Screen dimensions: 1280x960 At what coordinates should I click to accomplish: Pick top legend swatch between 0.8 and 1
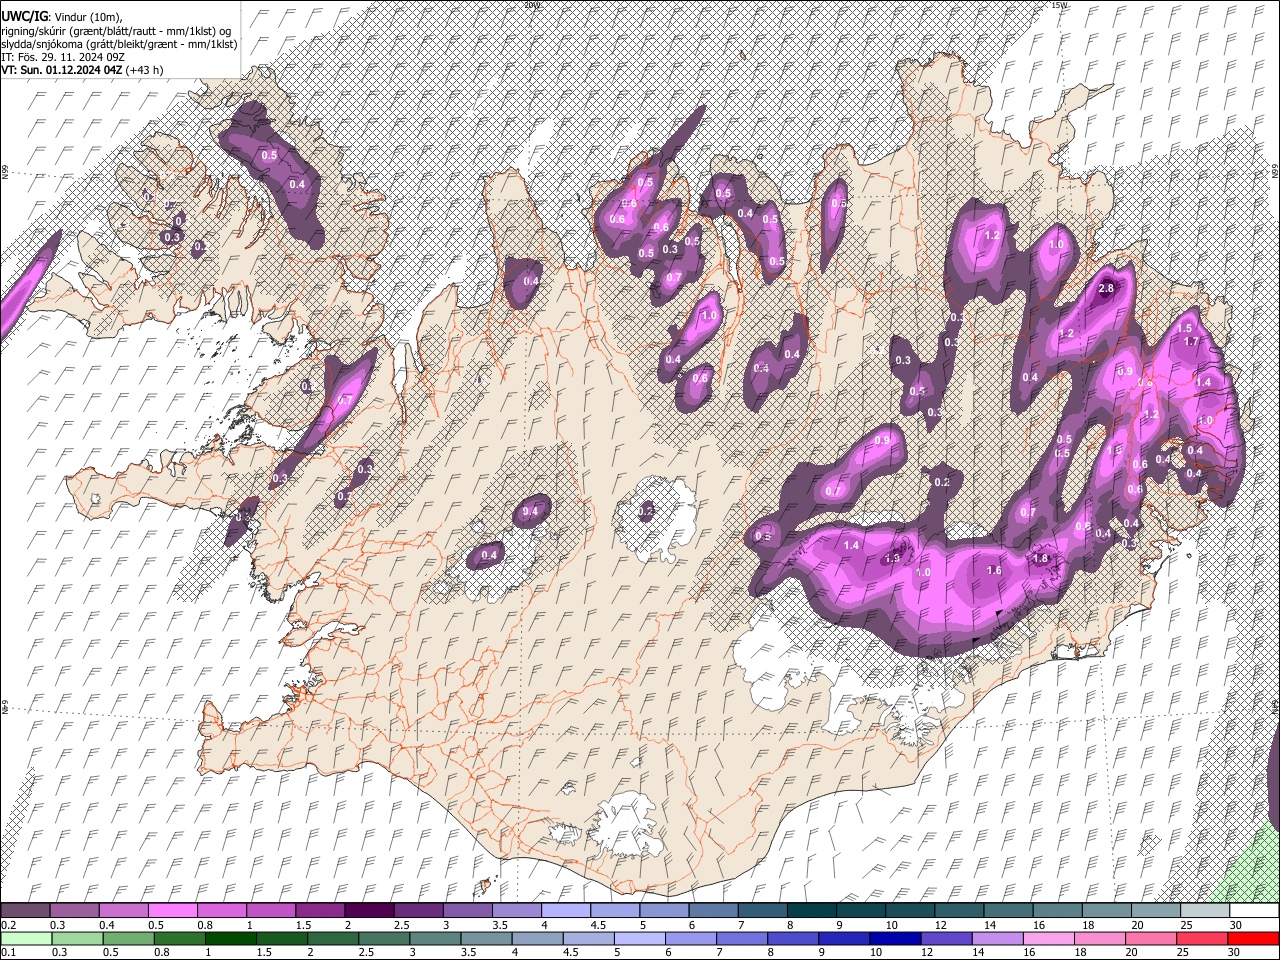pyautogui.click(x=221, y=911)
